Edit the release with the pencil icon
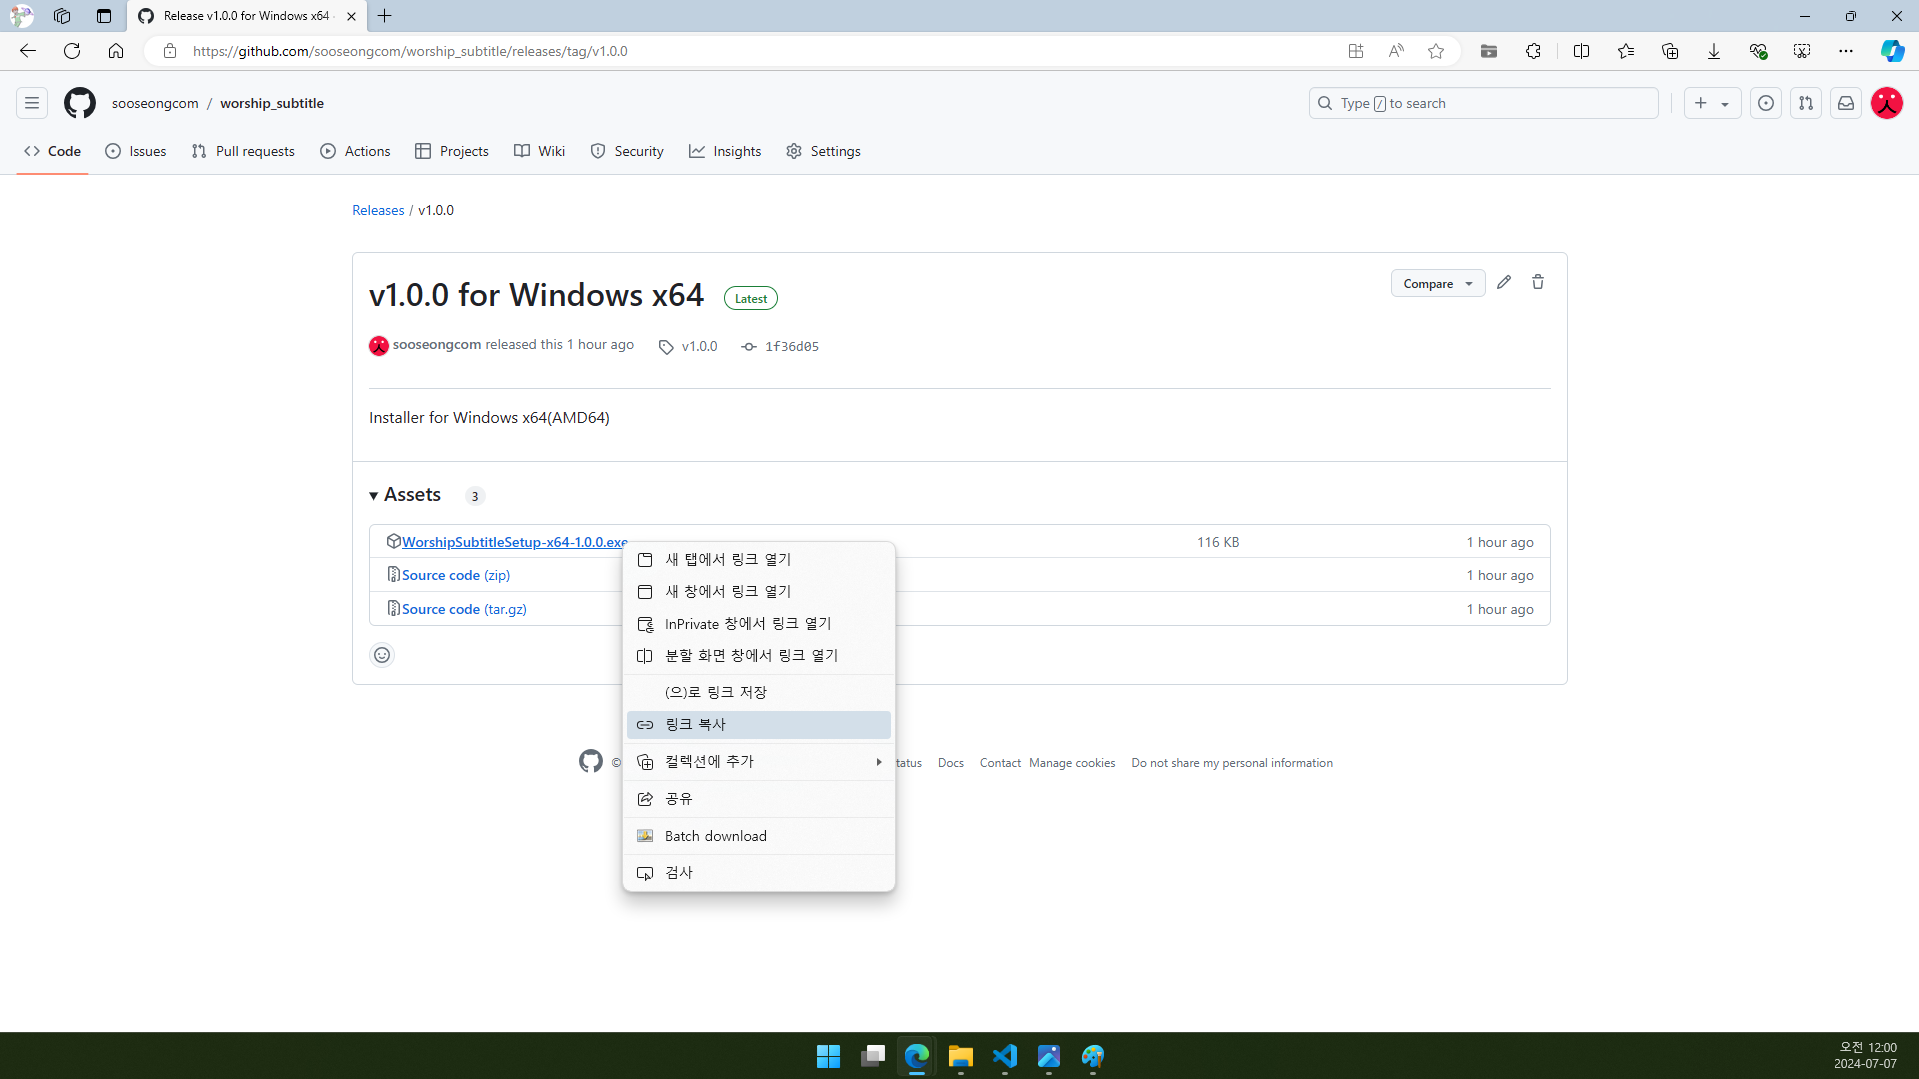 click(x=1504, y=283)
